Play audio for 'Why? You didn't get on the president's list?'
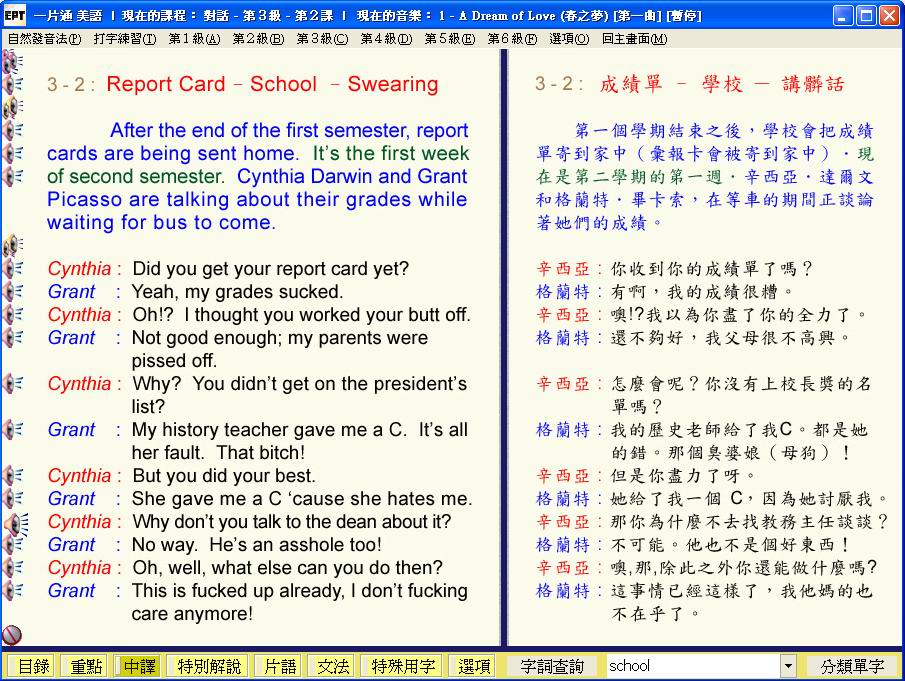 (12, 384)
